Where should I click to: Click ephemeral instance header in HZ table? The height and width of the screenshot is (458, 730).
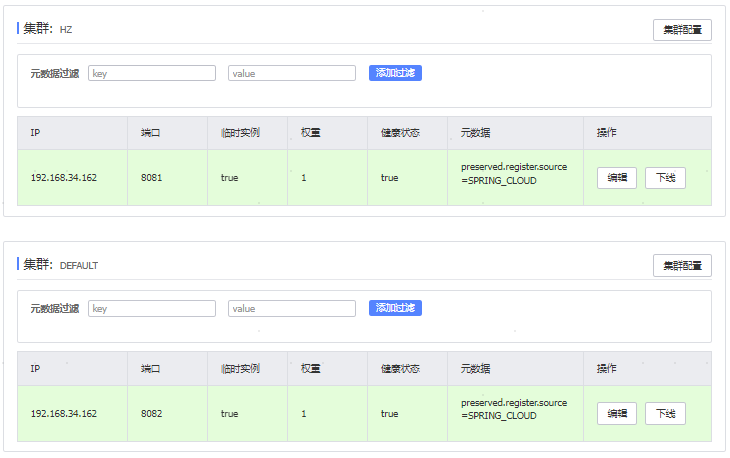[240, 133]
